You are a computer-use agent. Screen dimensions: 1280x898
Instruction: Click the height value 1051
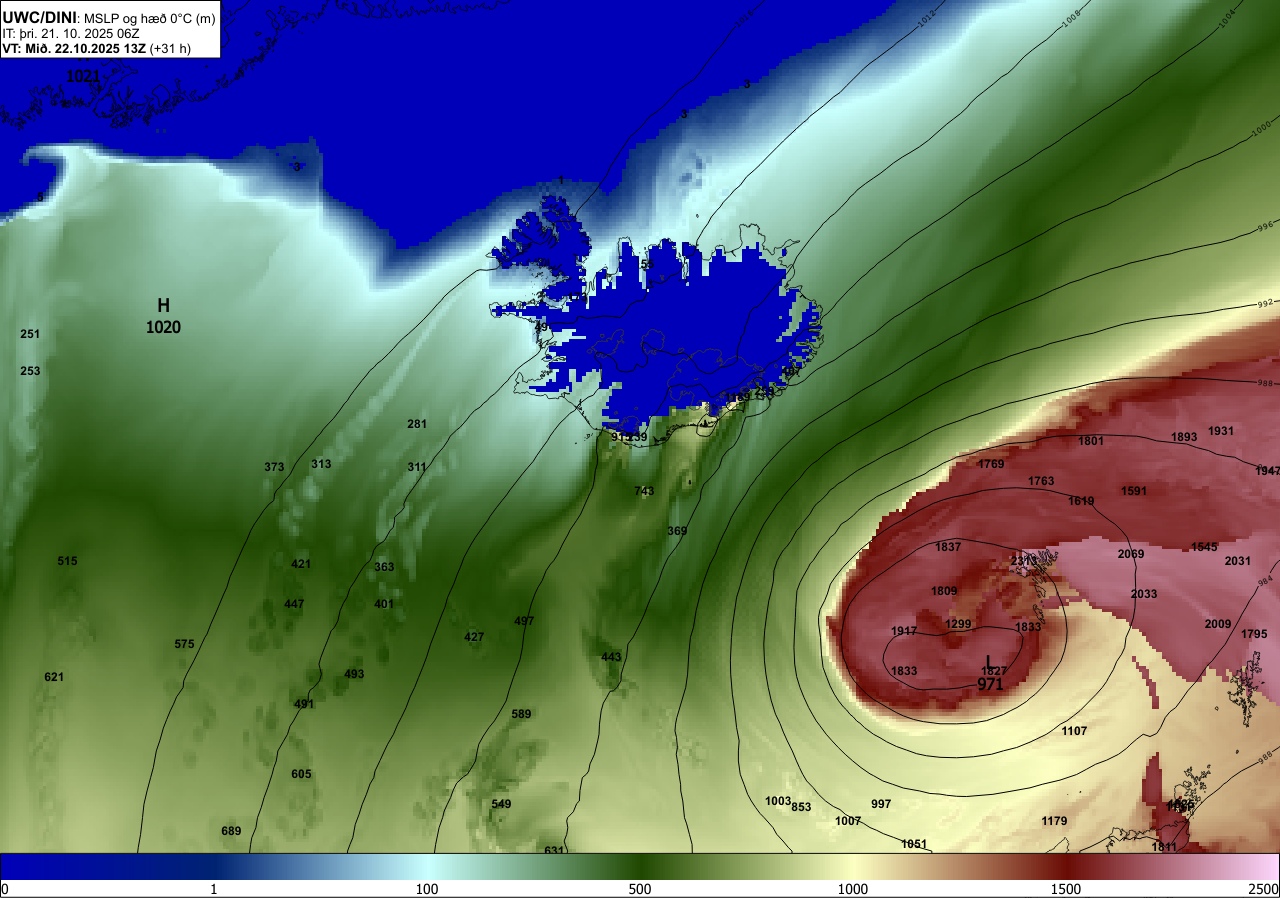[x=914, y=844]
